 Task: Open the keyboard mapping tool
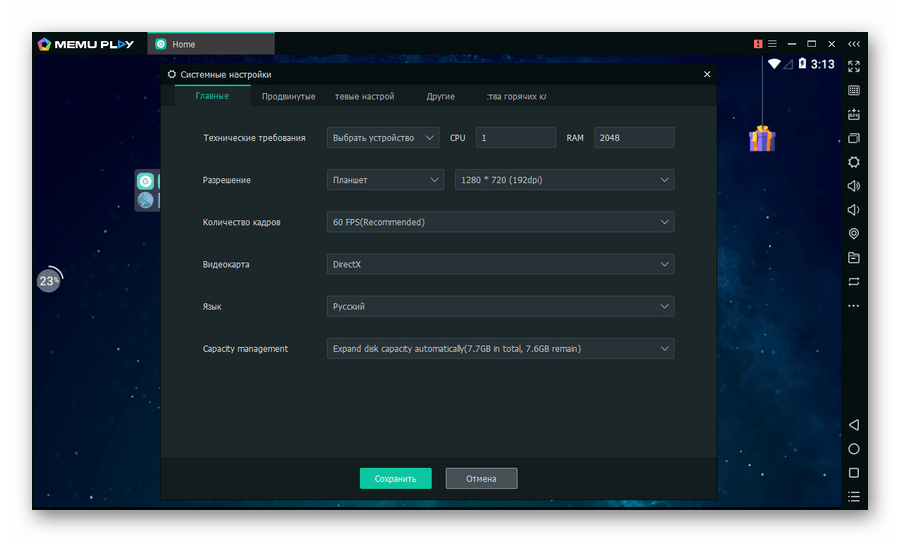point(854,91)
